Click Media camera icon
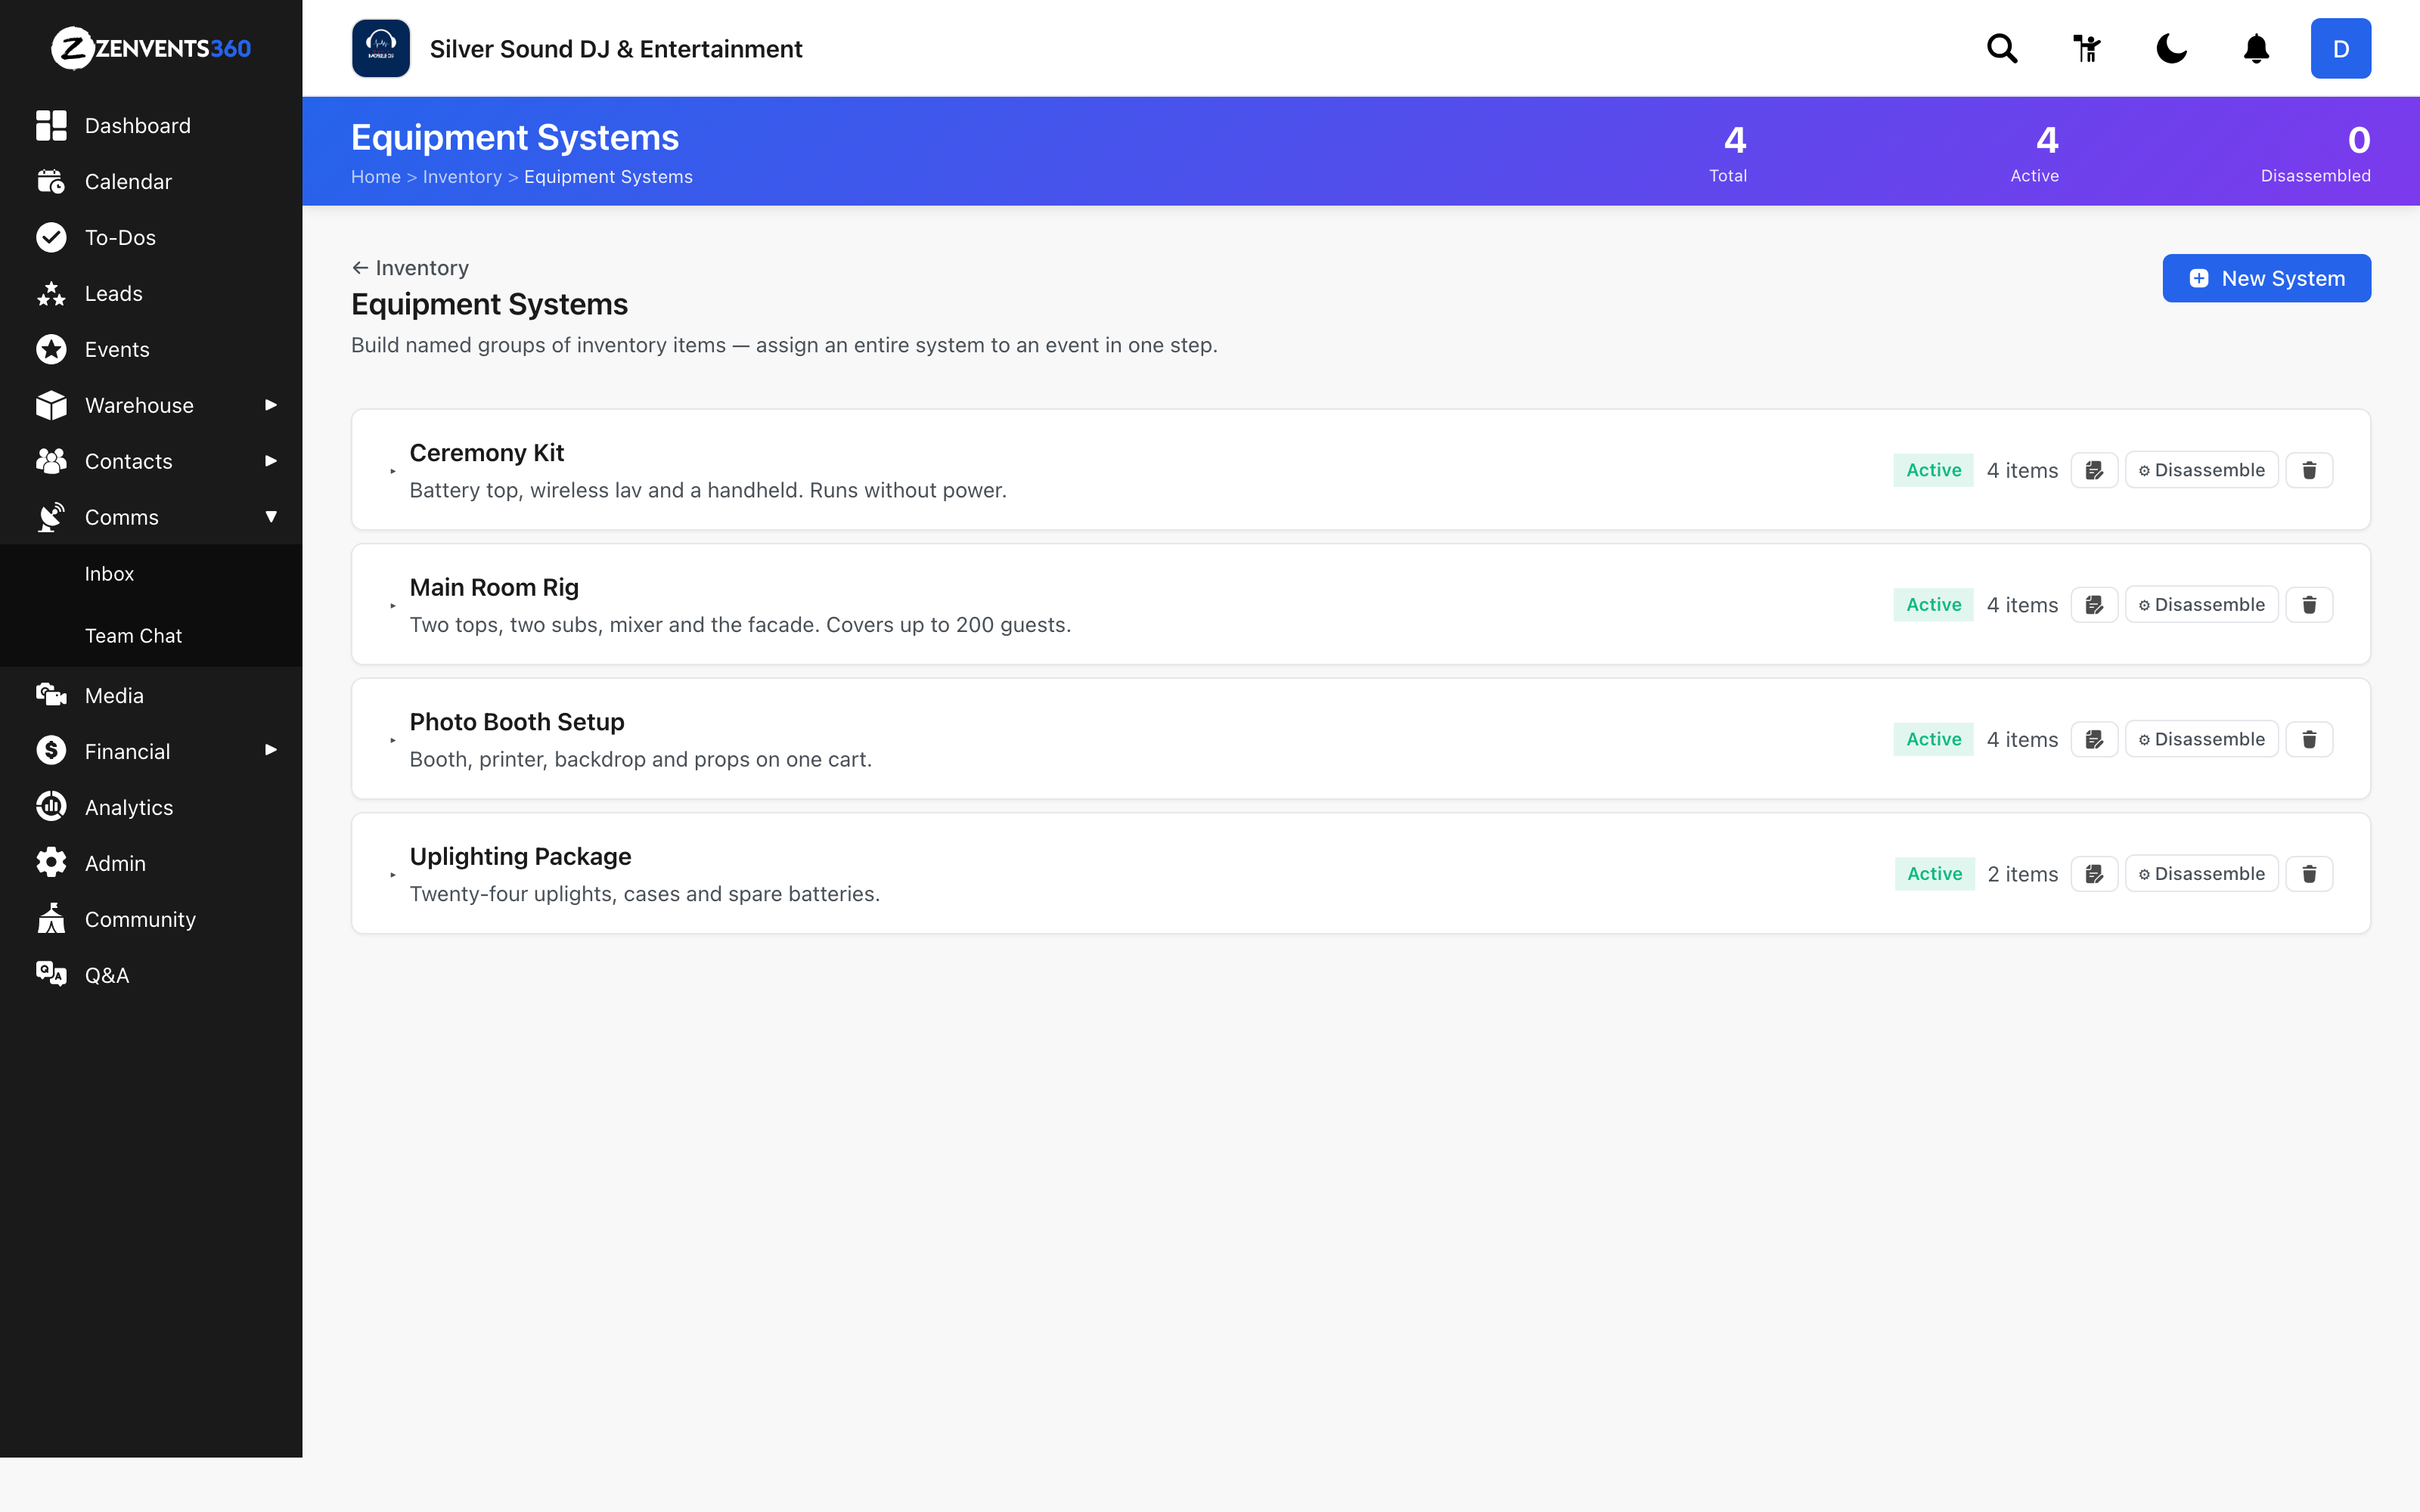 [51, 695]
